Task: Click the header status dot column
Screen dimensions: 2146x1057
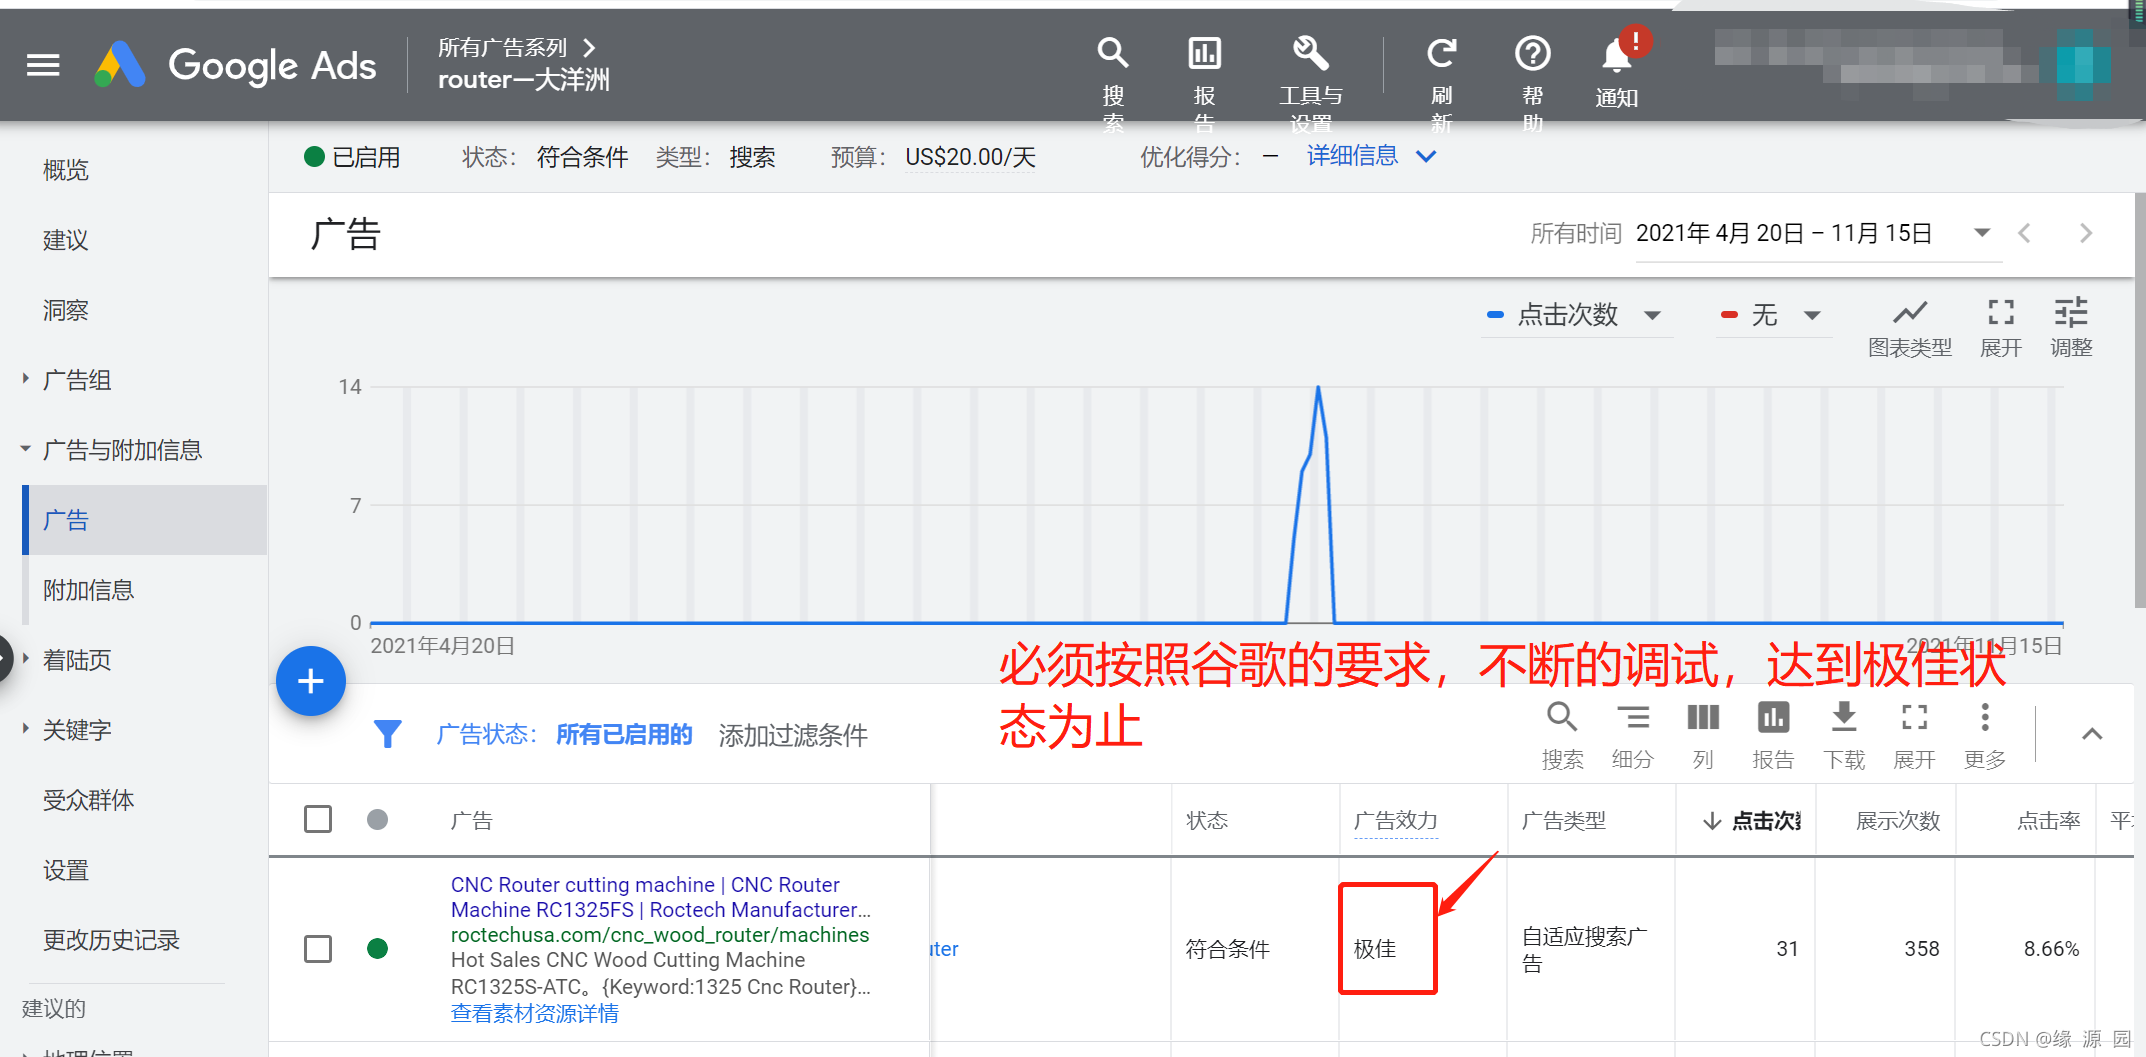Action: pos(377,819)
